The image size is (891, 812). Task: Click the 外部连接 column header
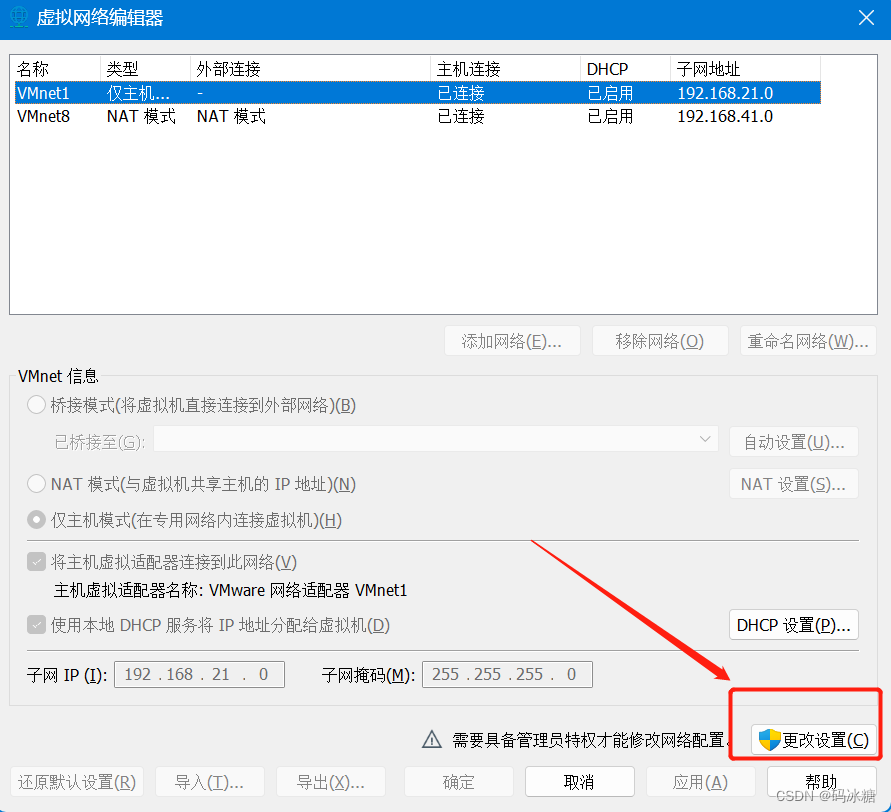click(310, 69)
